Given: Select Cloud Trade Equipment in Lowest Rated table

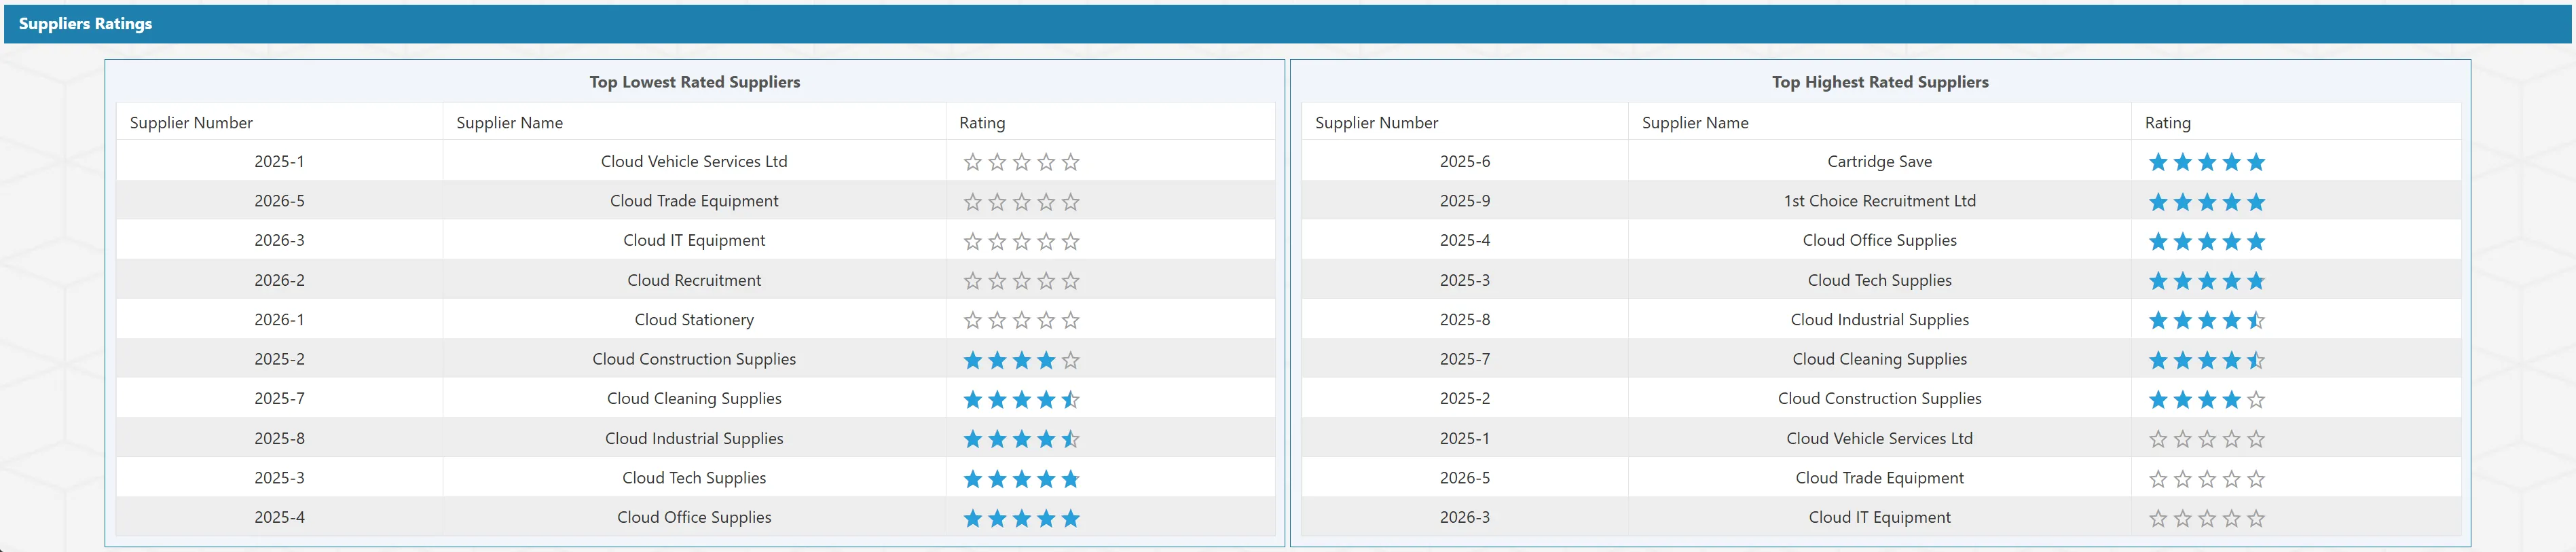Looking at the screenshot, I should (694, 200).
